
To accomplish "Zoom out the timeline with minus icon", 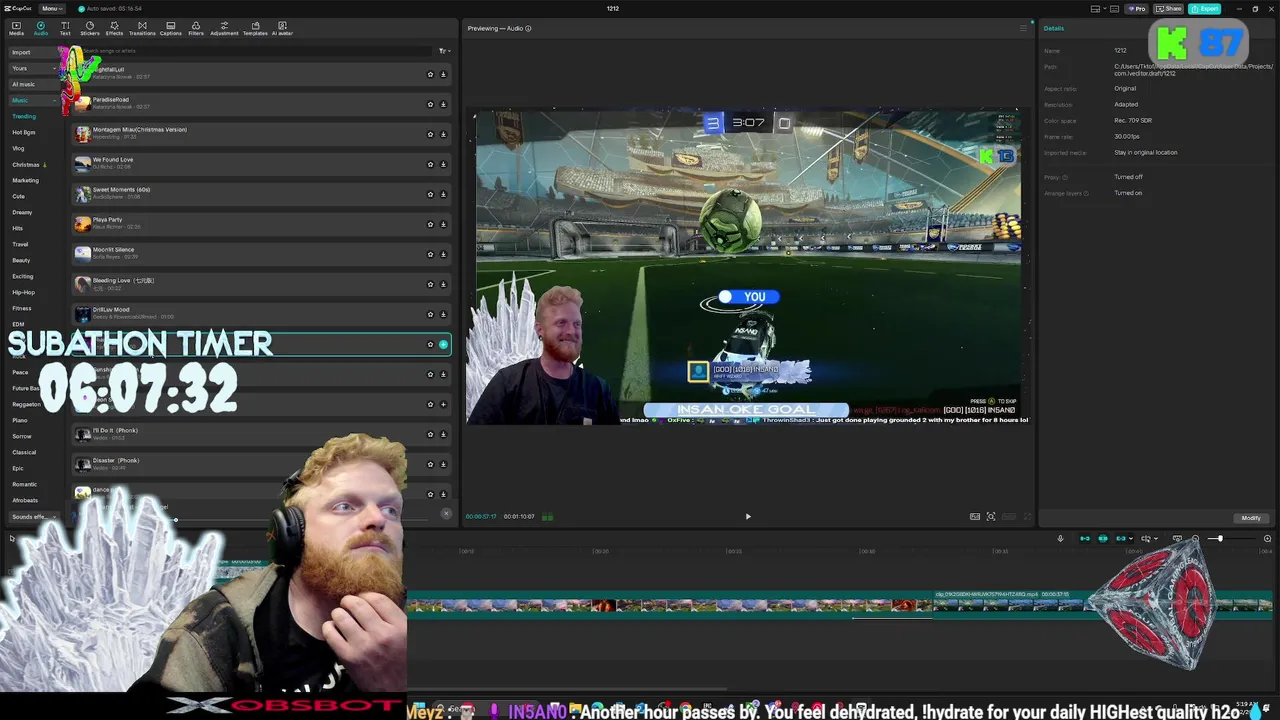I will click(x=1195, y=539).
